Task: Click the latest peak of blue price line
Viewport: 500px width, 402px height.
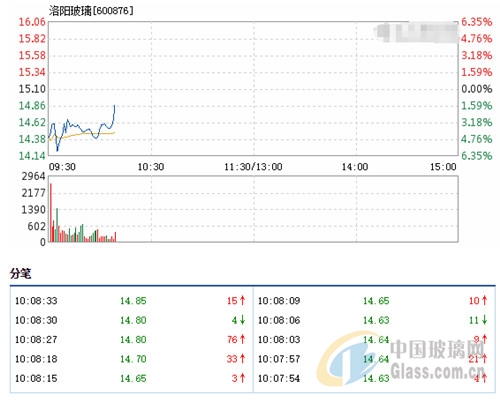Action: [115, 106]
